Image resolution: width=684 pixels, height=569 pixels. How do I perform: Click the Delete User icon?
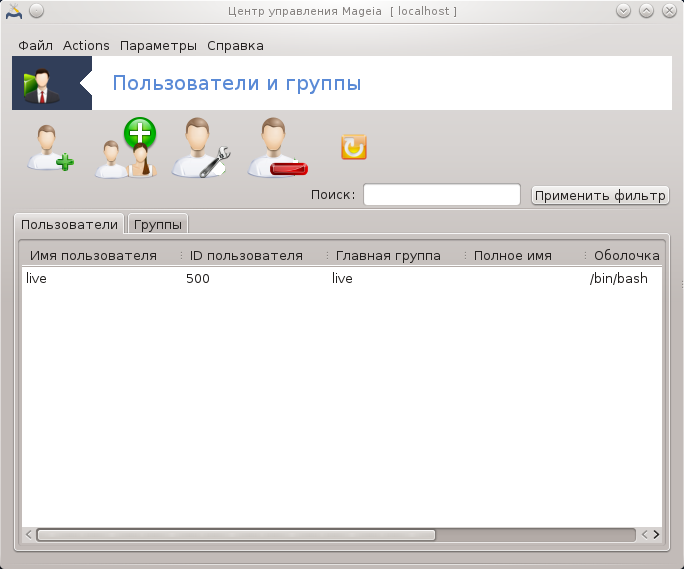coord(277,147)
